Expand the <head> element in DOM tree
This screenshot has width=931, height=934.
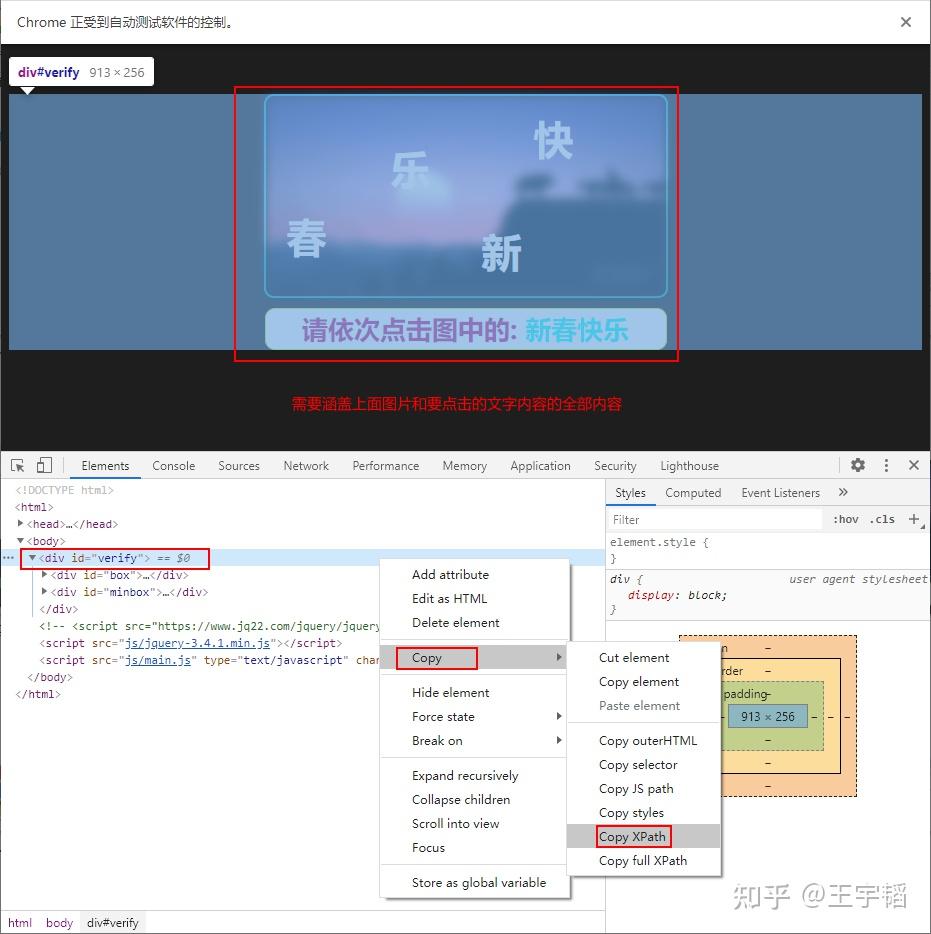[x=19, y=523]
